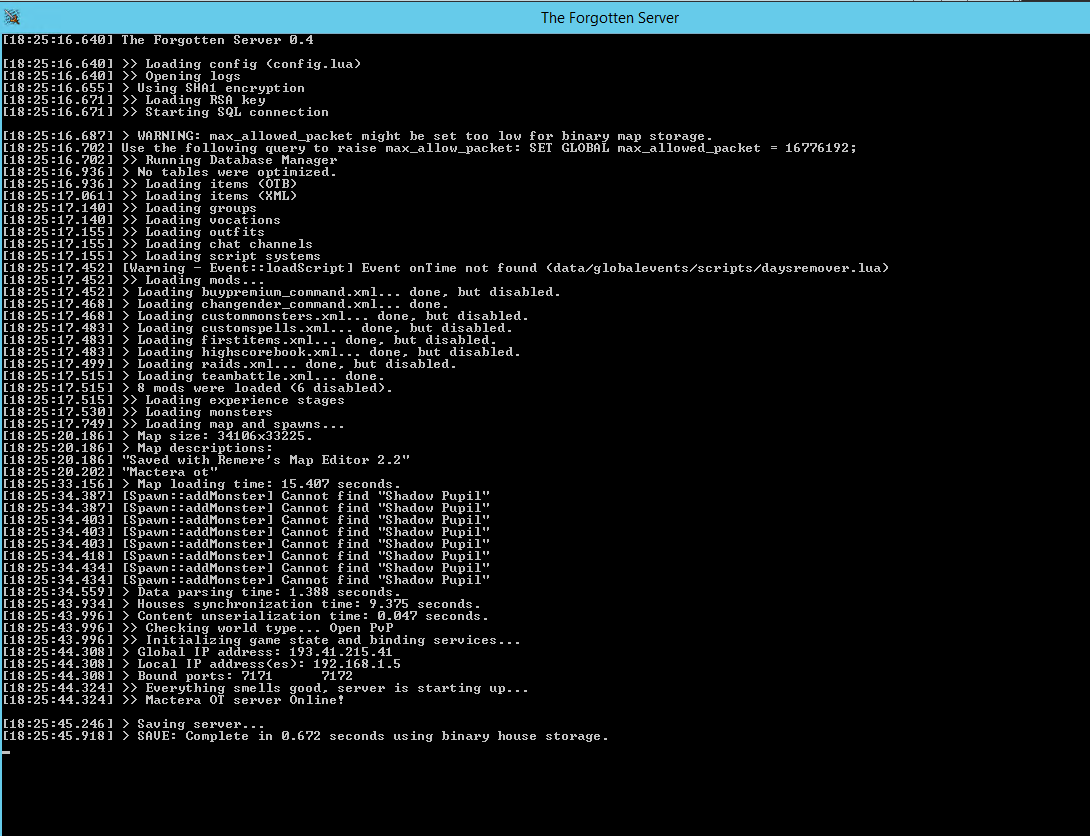Click the 'Running Database Manager' line
1090x836 pixels.
[170, 160]
